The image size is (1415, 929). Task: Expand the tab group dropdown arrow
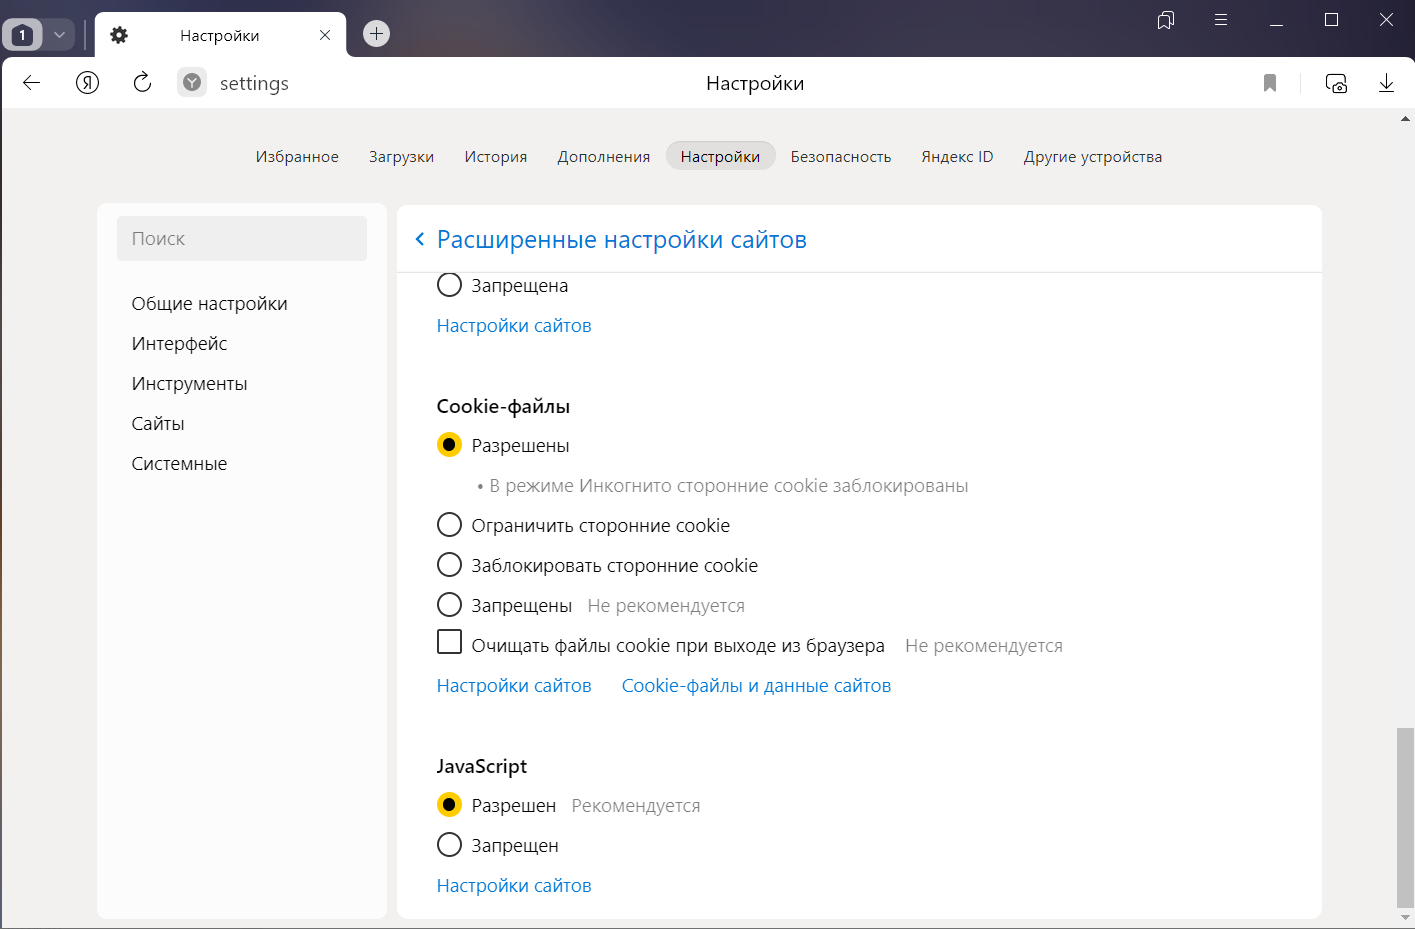(x=59, y=35)
